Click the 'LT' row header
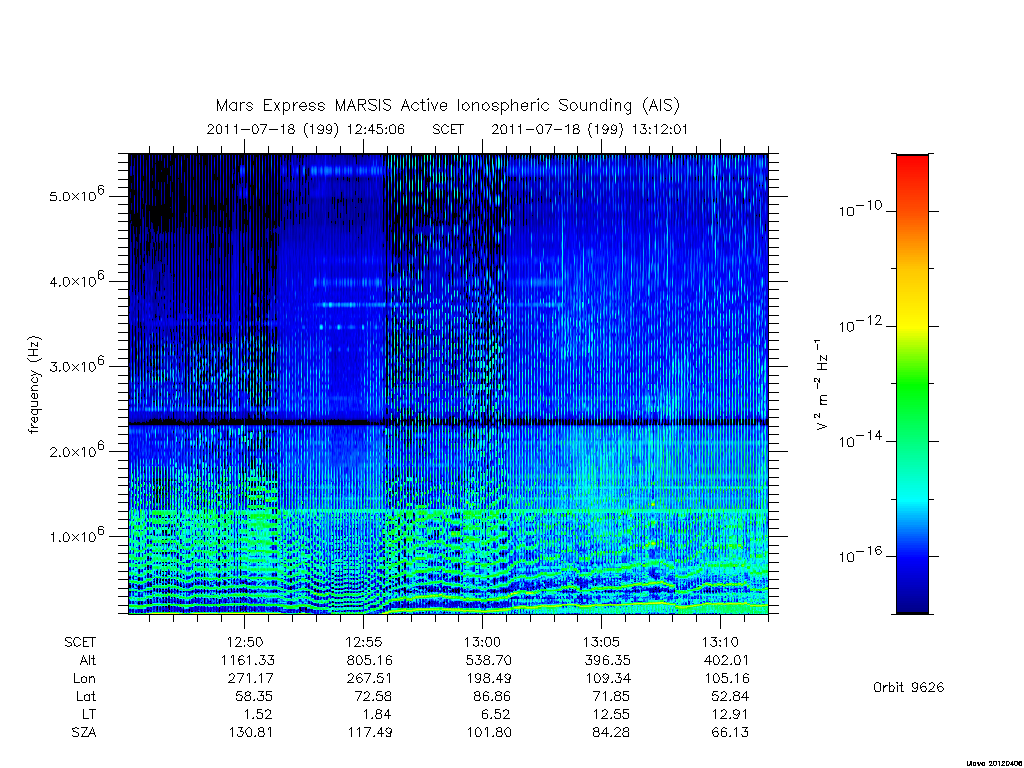This screenshot has height=768, width=1024. [89, 714]
